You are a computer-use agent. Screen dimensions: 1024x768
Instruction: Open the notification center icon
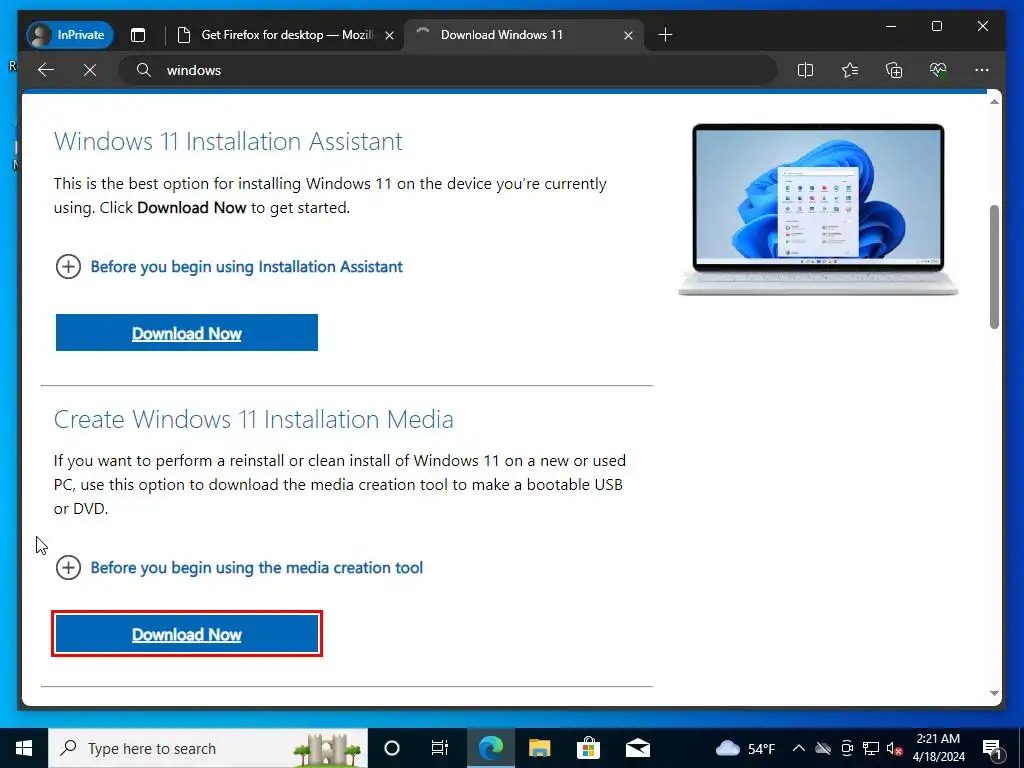point(991,748)
